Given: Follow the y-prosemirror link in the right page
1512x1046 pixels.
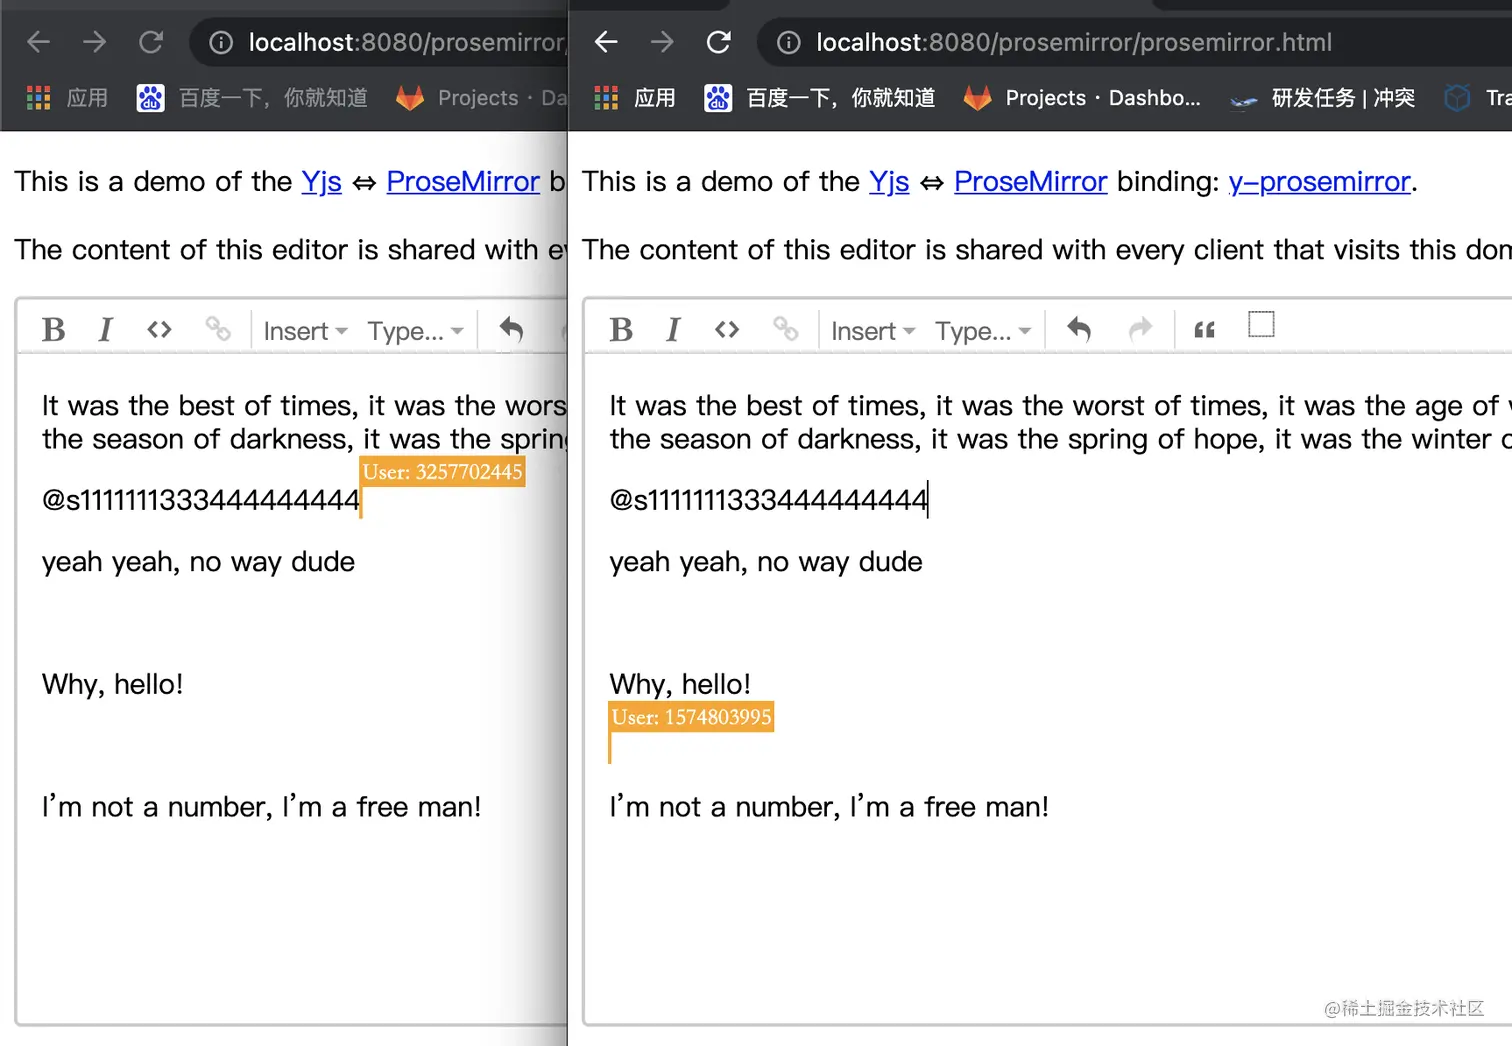Looking at the screenshot, I should point(1320,181).
